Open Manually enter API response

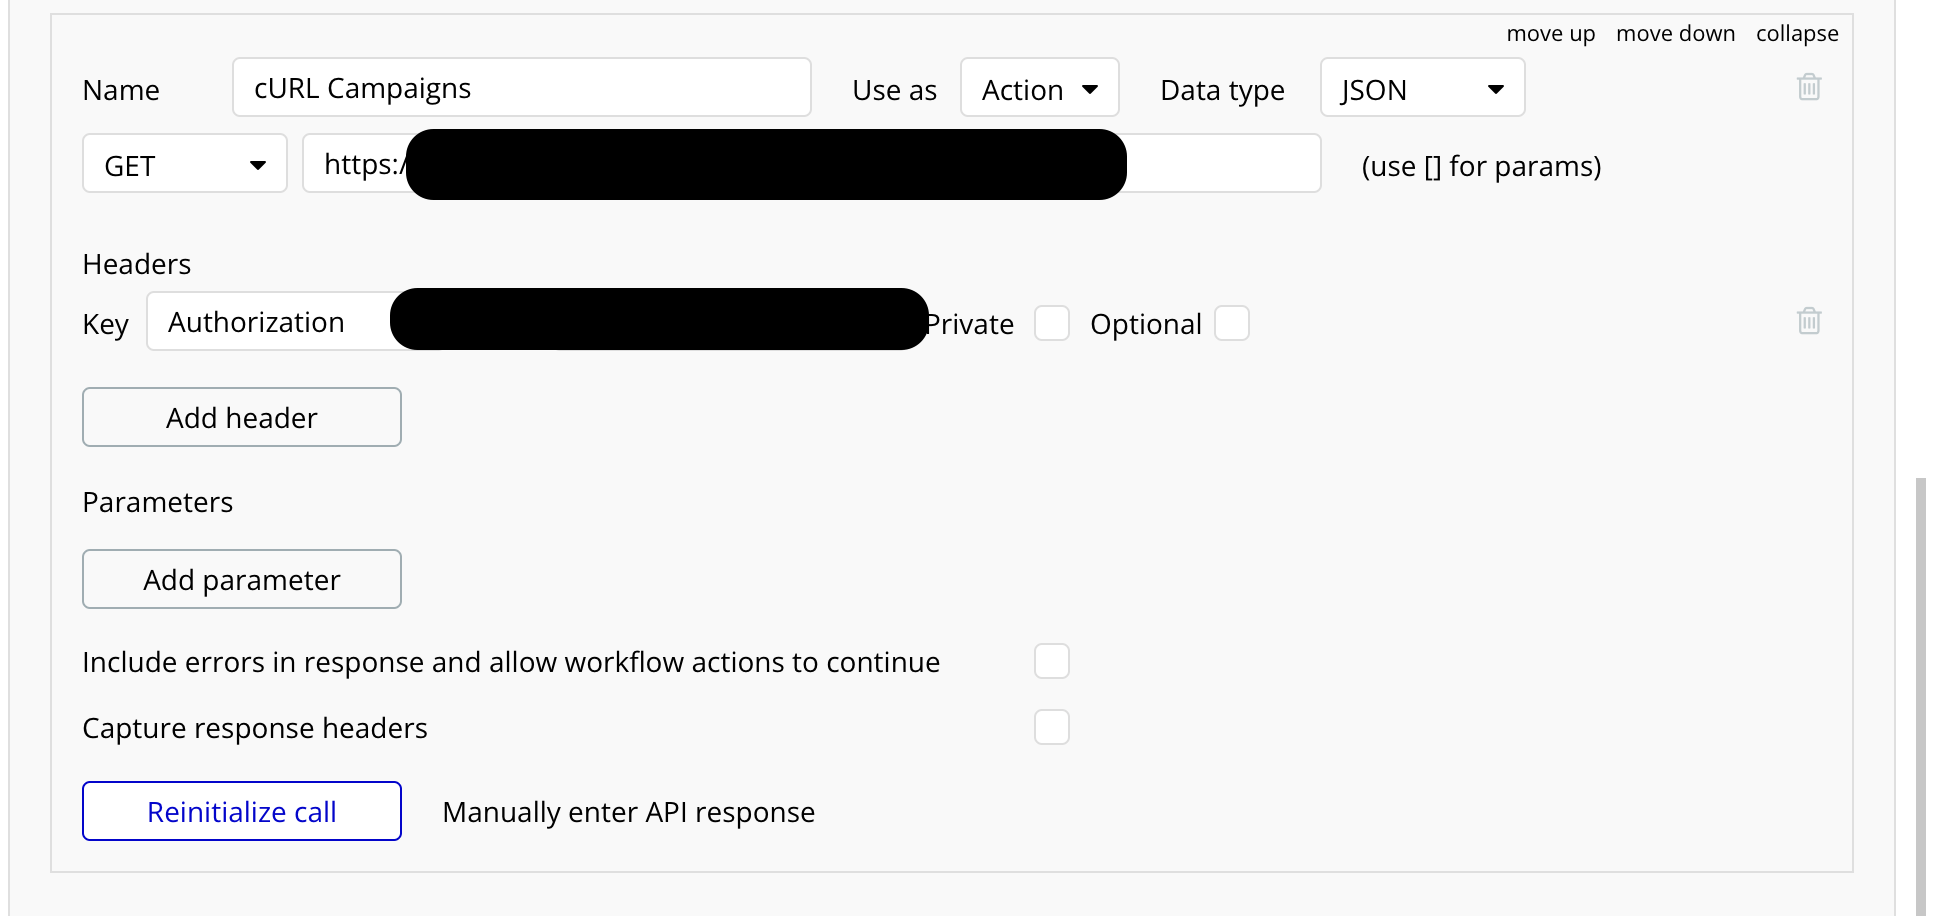pos(629,812)
